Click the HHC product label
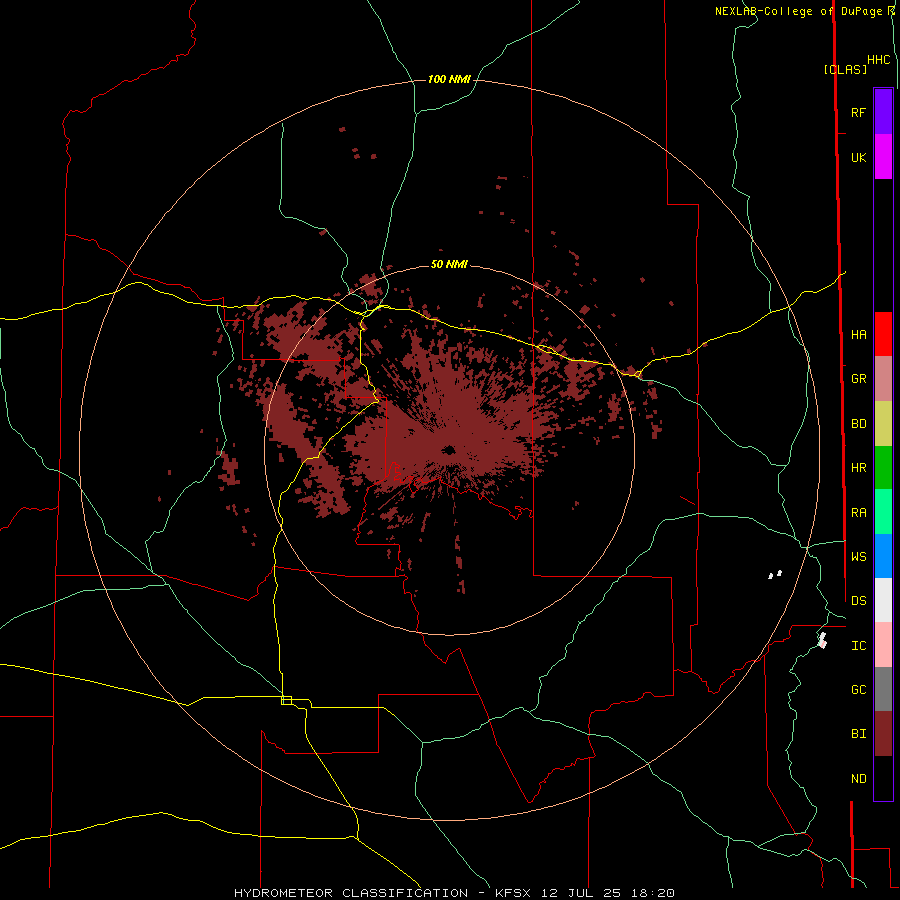 coord(879,60)
